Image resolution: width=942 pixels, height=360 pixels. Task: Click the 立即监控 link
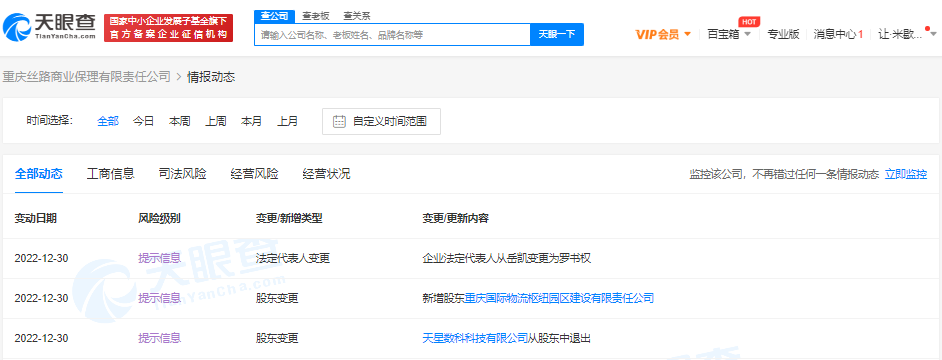(906, 174)
